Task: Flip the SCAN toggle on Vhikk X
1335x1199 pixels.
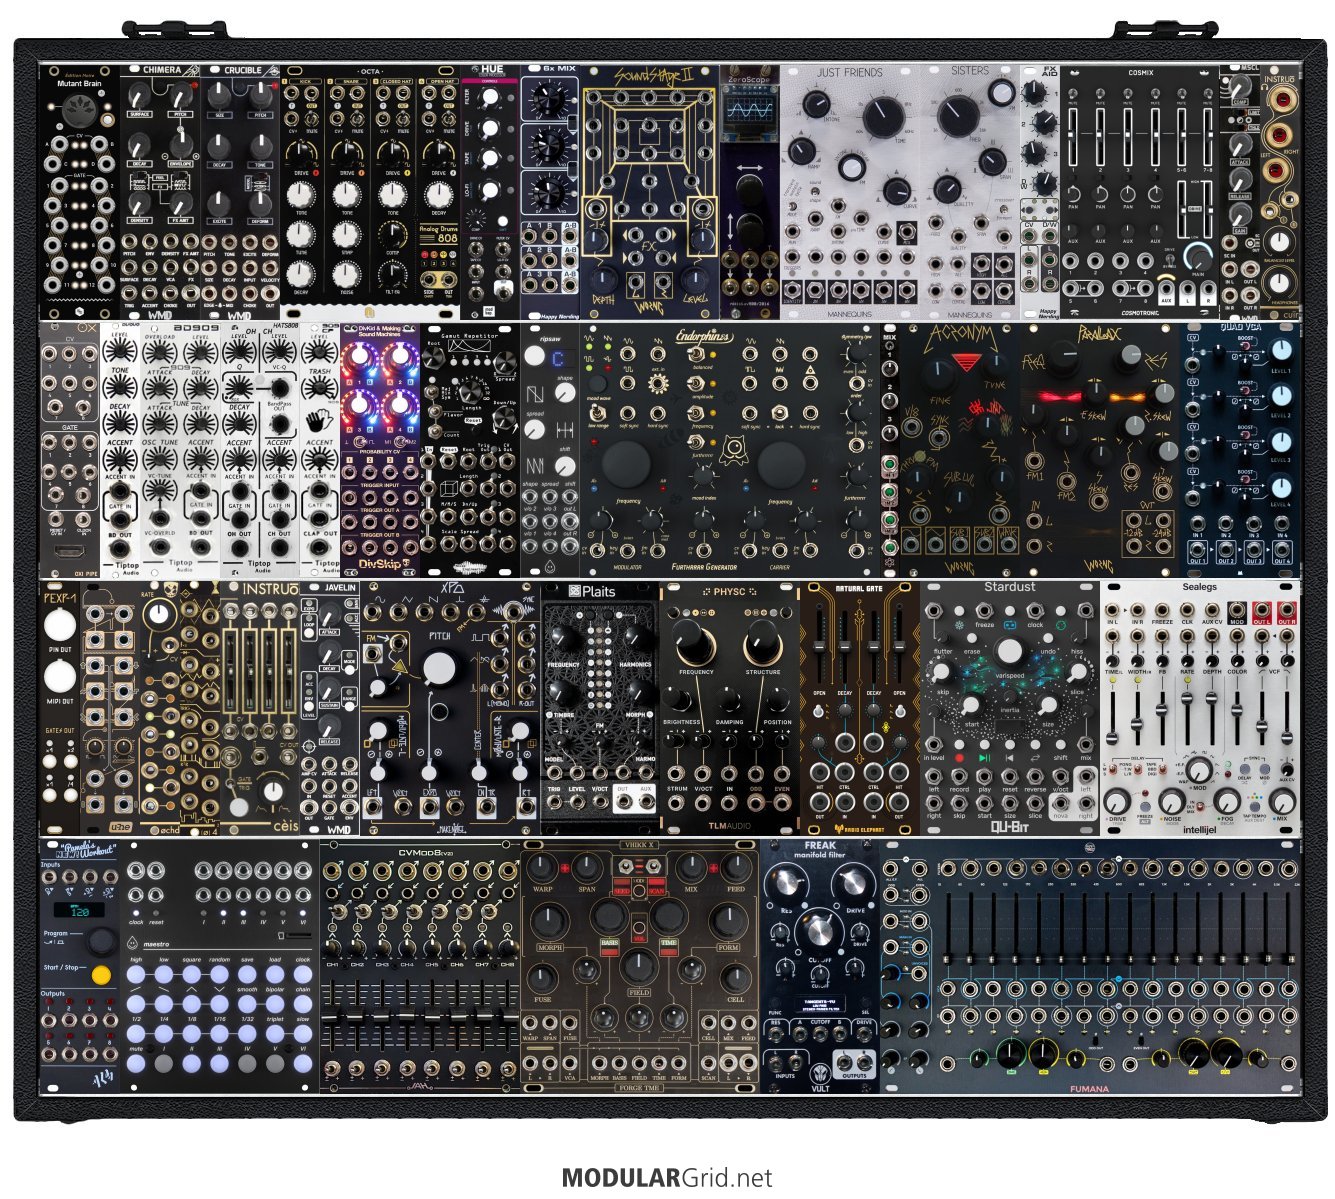Action: (653, 867)
